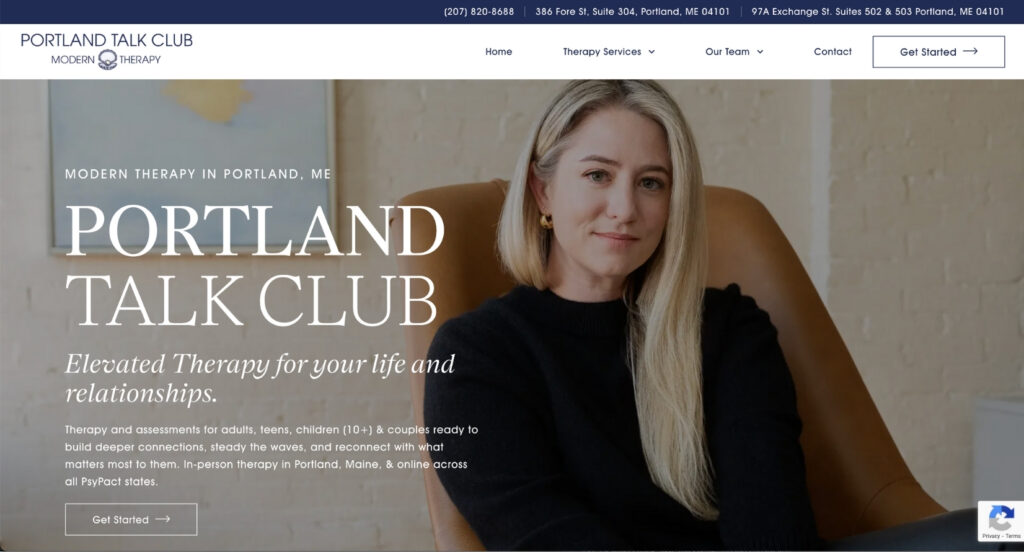
Task: Click the arrow in the header Get Started button
Action: [x=970, y=51]
